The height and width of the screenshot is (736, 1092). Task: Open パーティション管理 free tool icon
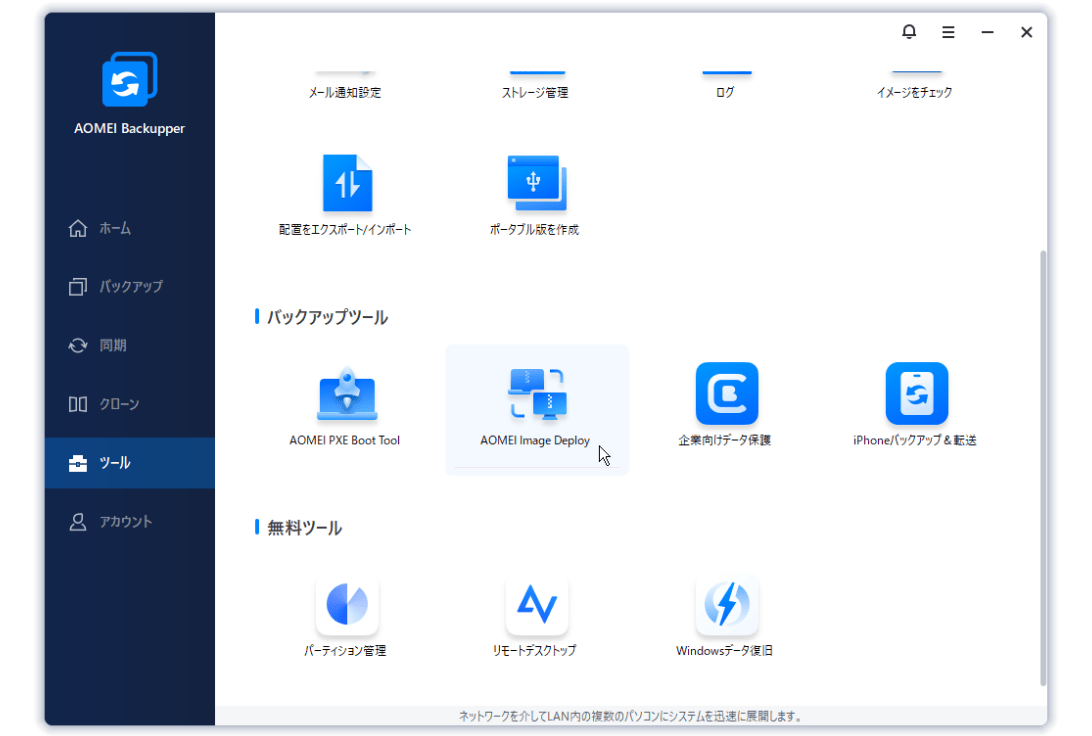347,604
